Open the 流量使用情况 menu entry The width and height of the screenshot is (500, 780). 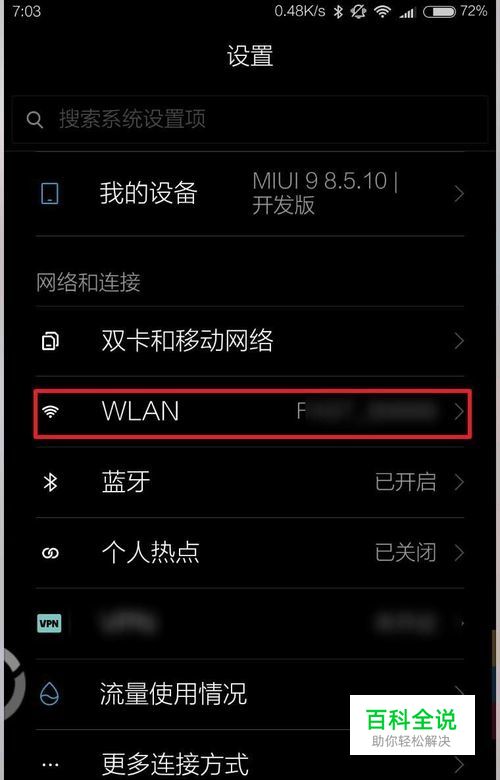pyautogui.click(x=250, y=694)
